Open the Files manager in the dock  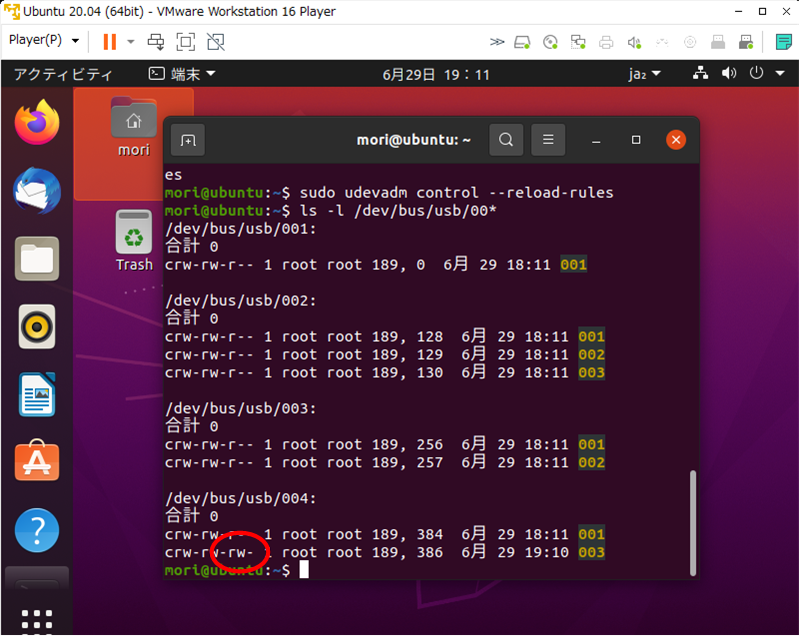click(37, 259)
